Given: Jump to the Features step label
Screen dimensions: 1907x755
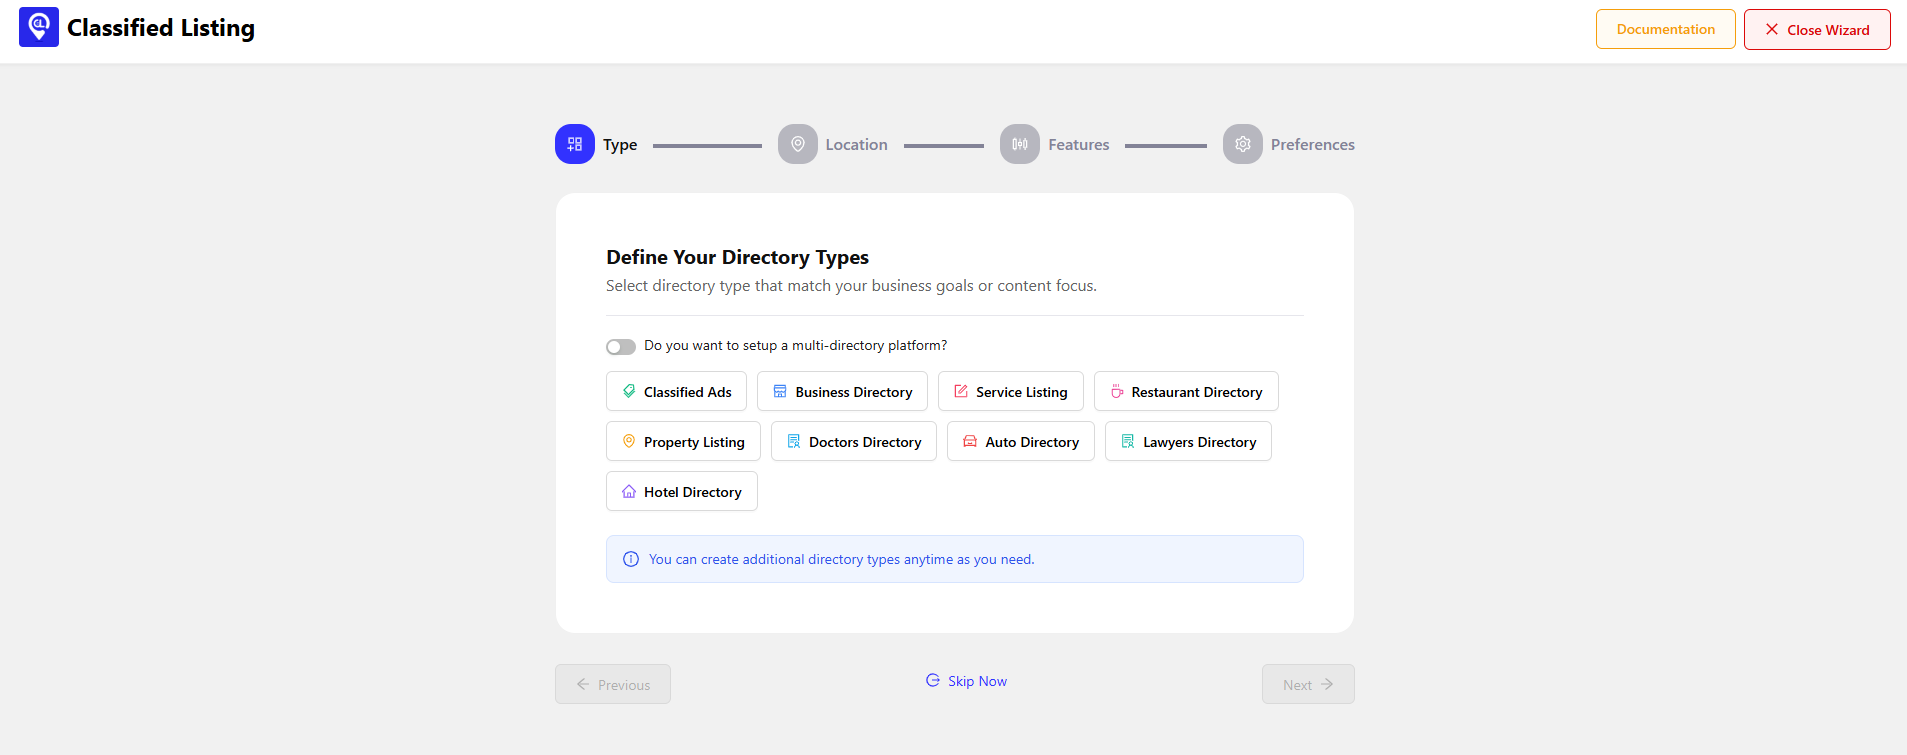Looking at the screenshot, I should (1079, 144).
